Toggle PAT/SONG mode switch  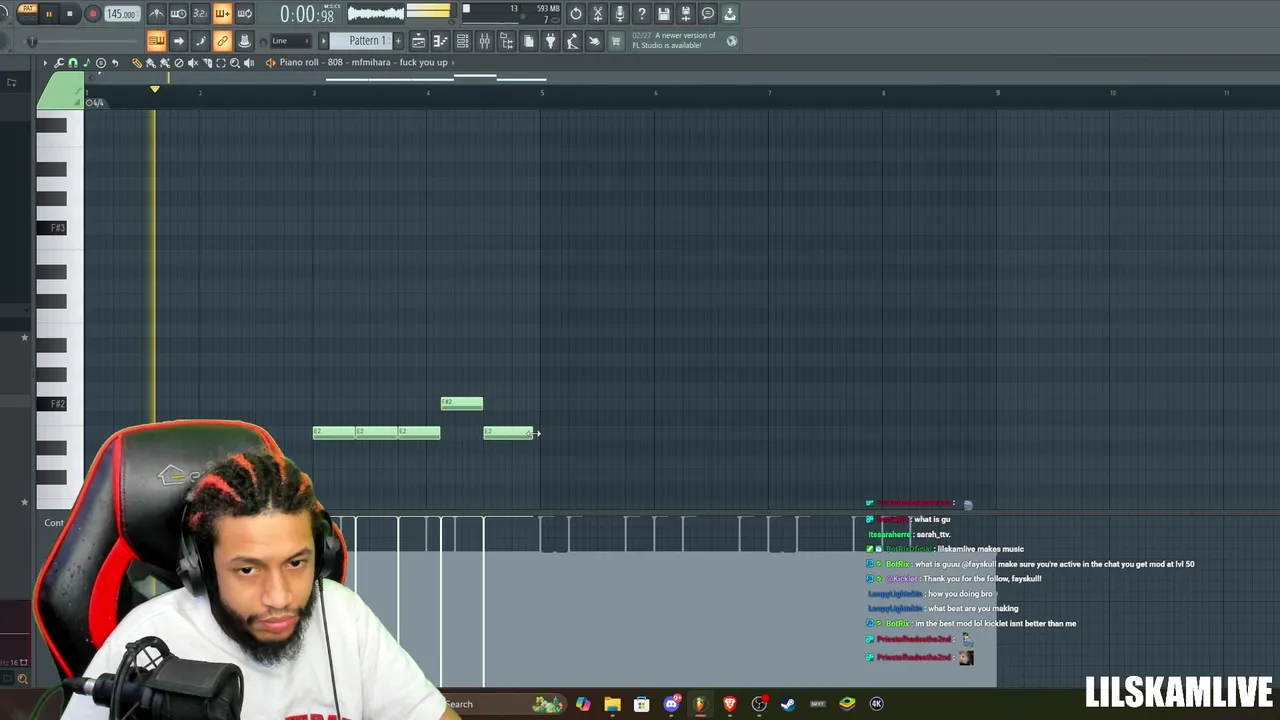[x=27, y=12]
